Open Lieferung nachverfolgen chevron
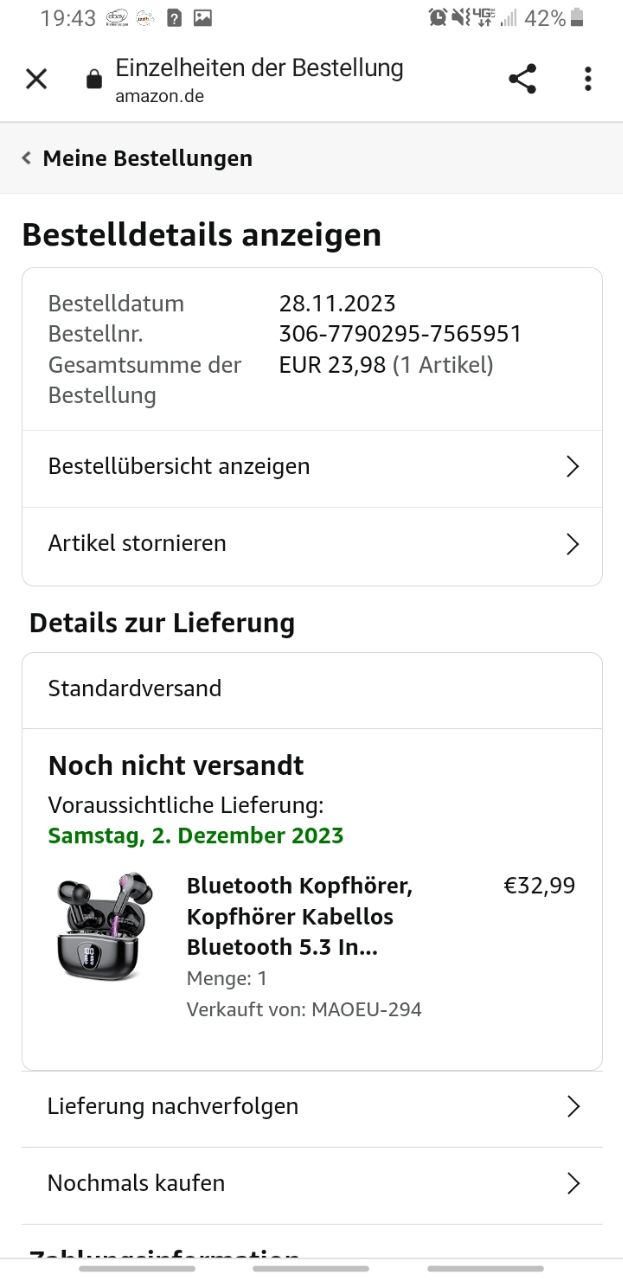The height and width of the screenshot is (1280, 623). (573, 1106)
